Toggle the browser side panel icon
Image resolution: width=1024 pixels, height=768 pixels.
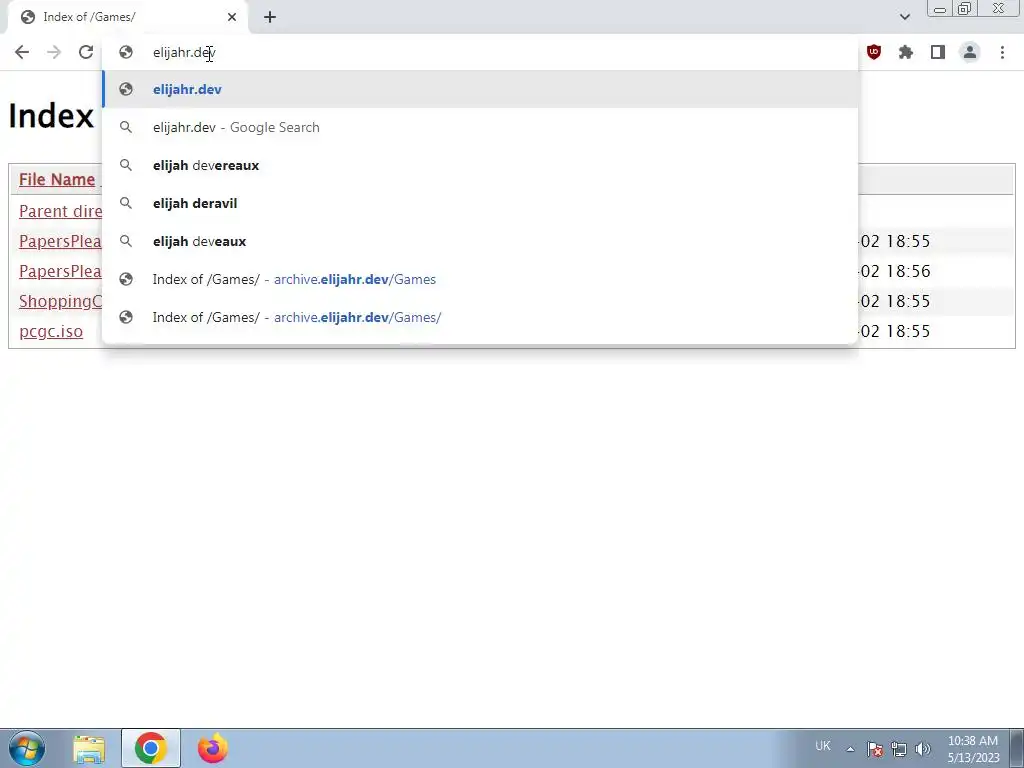938,52
